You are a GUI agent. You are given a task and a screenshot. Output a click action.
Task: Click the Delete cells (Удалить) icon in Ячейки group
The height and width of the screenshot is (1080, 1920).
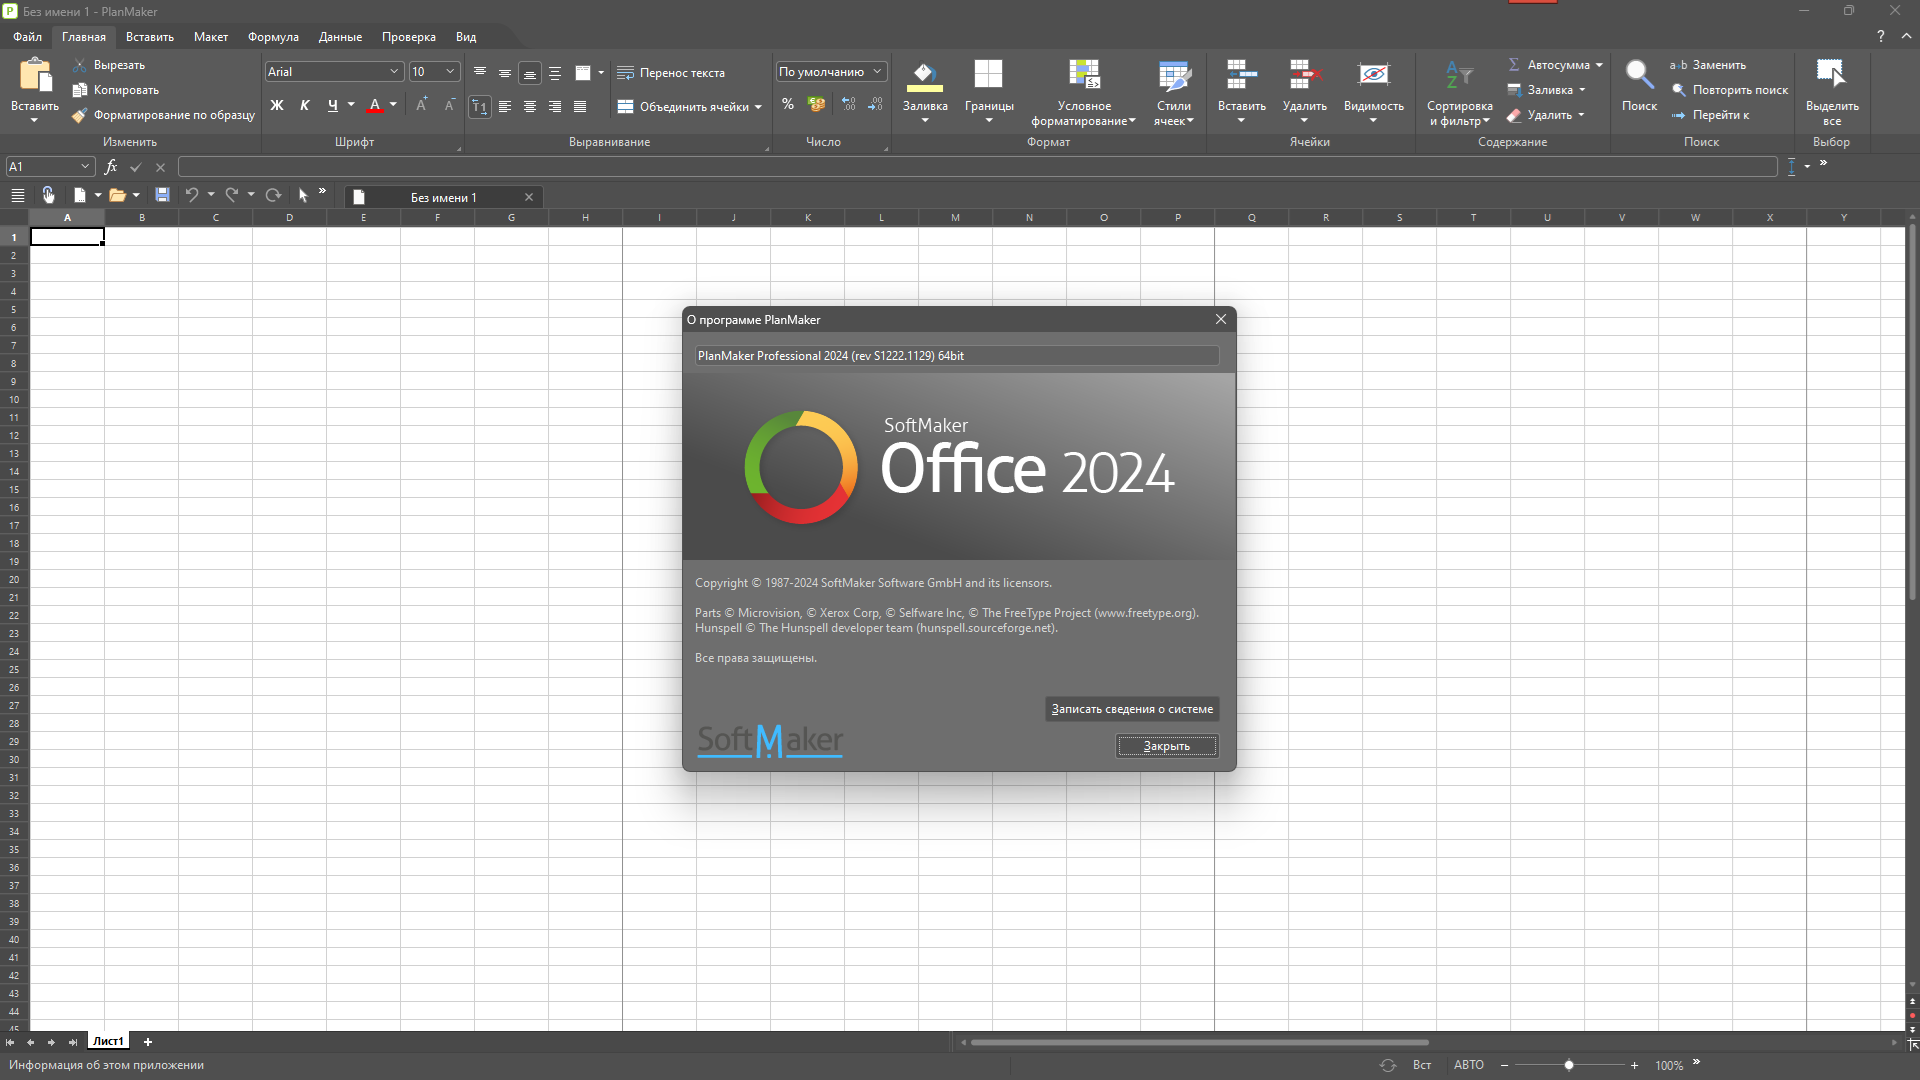(x=1305, y=74)
